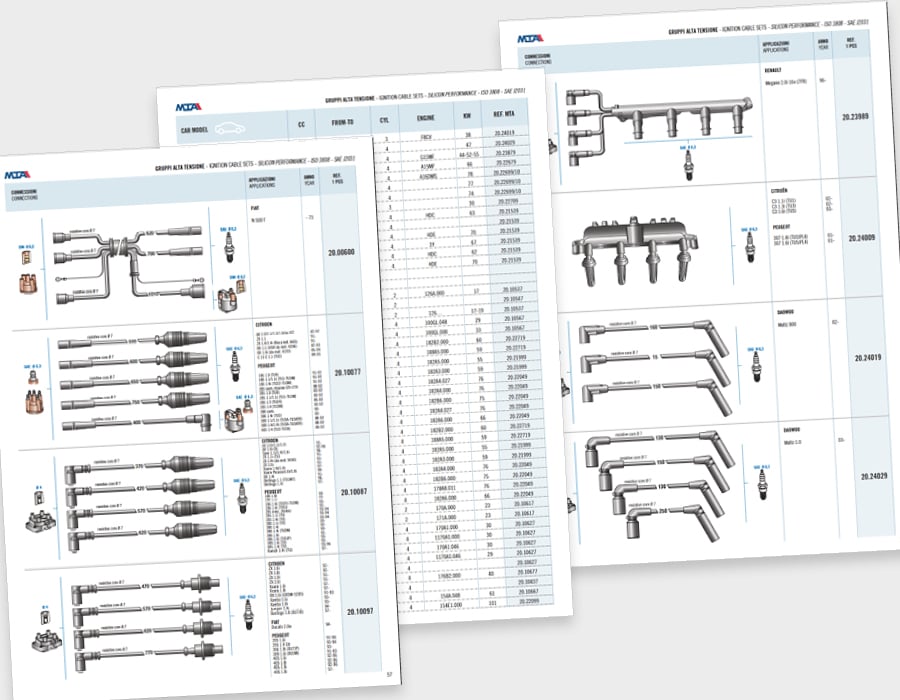900x700 pixels.
Task: Click the Renault coil rail illustration for 20.23989
Action: pos(659,125)
